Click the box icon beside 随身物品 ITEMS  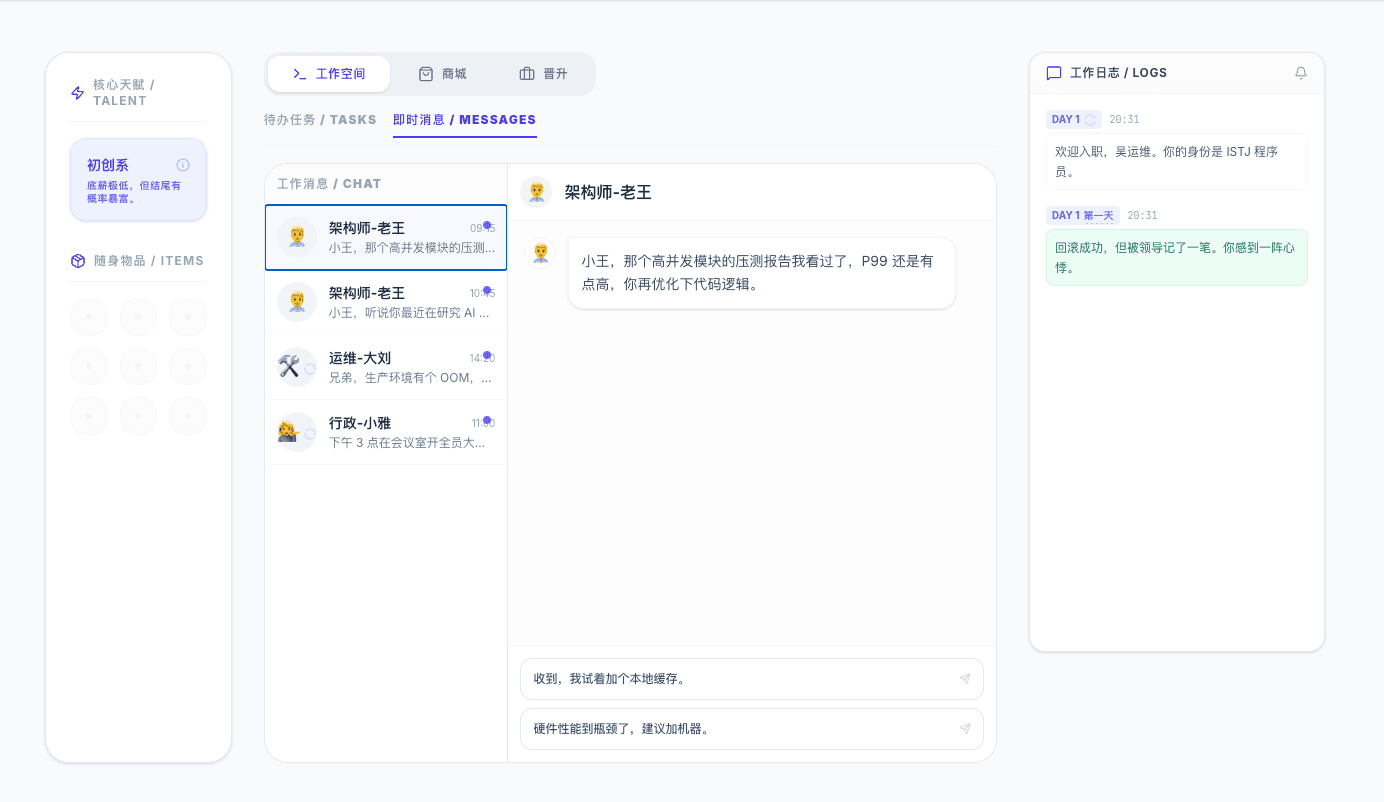tap(77, 260)
